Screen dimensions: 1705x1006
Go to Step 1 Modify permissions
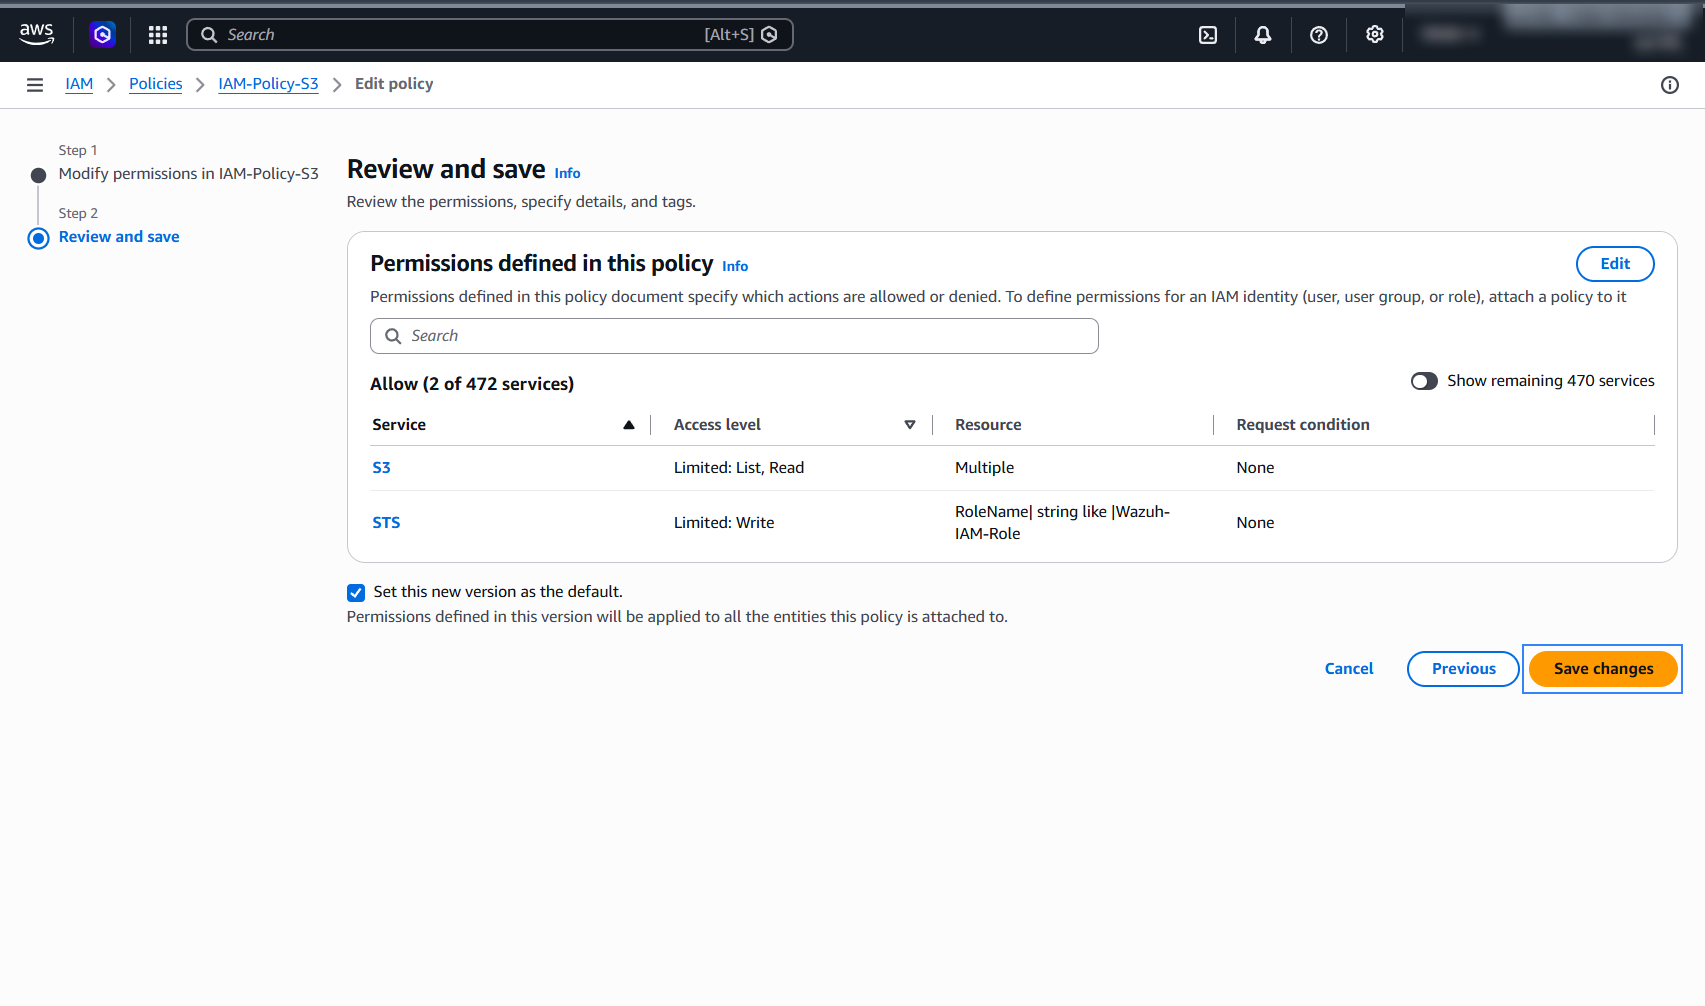pos(189,174)
